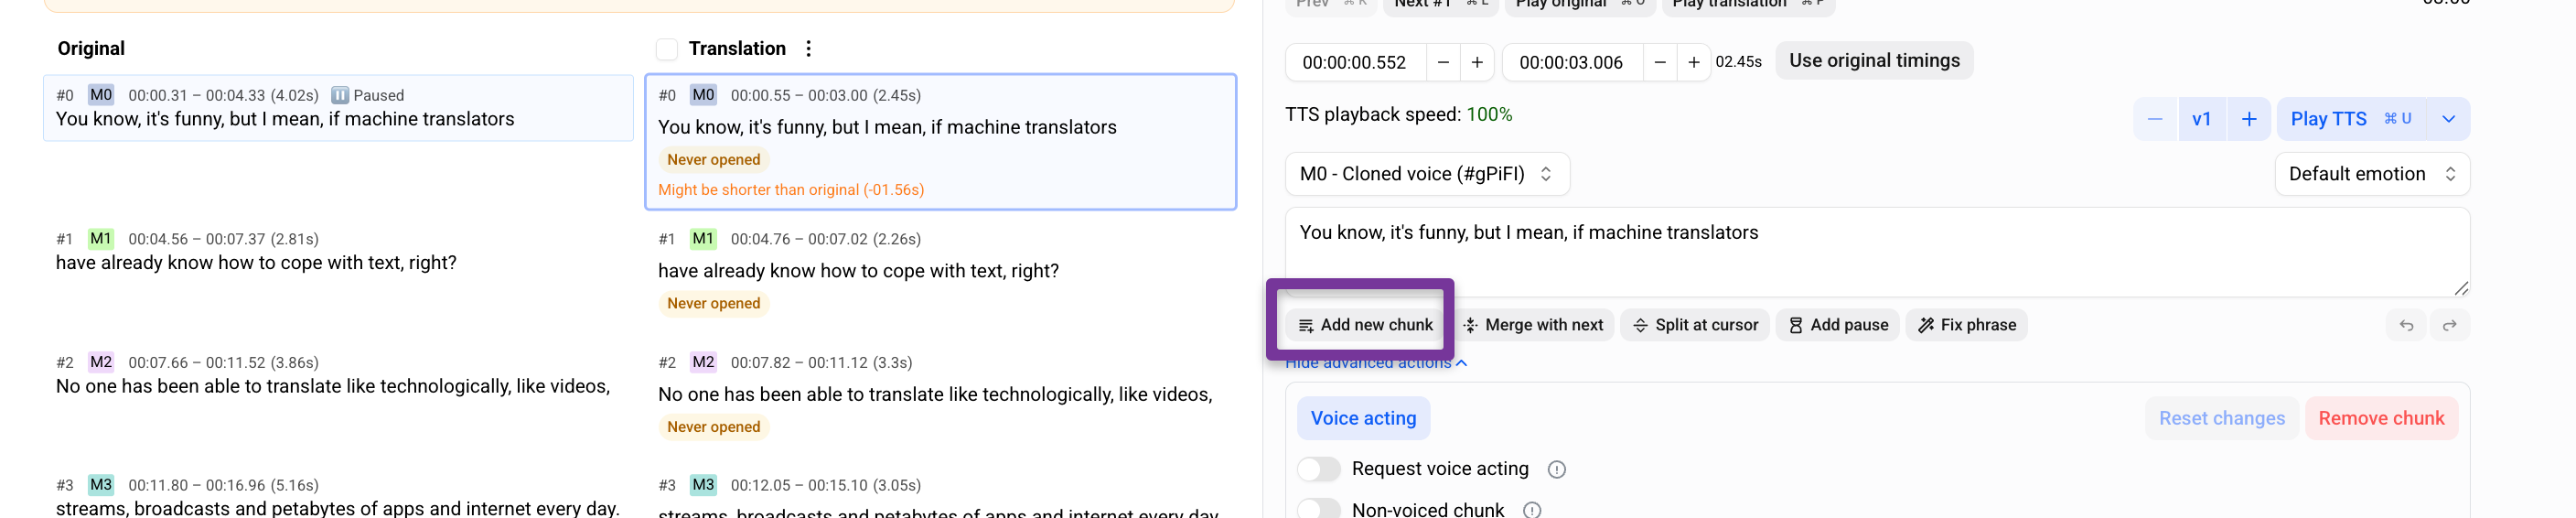This screenshot has width=2576, height=518.
Task: Click 'Never opened' badge in translation chunk #1
Action: click(714, 303)
